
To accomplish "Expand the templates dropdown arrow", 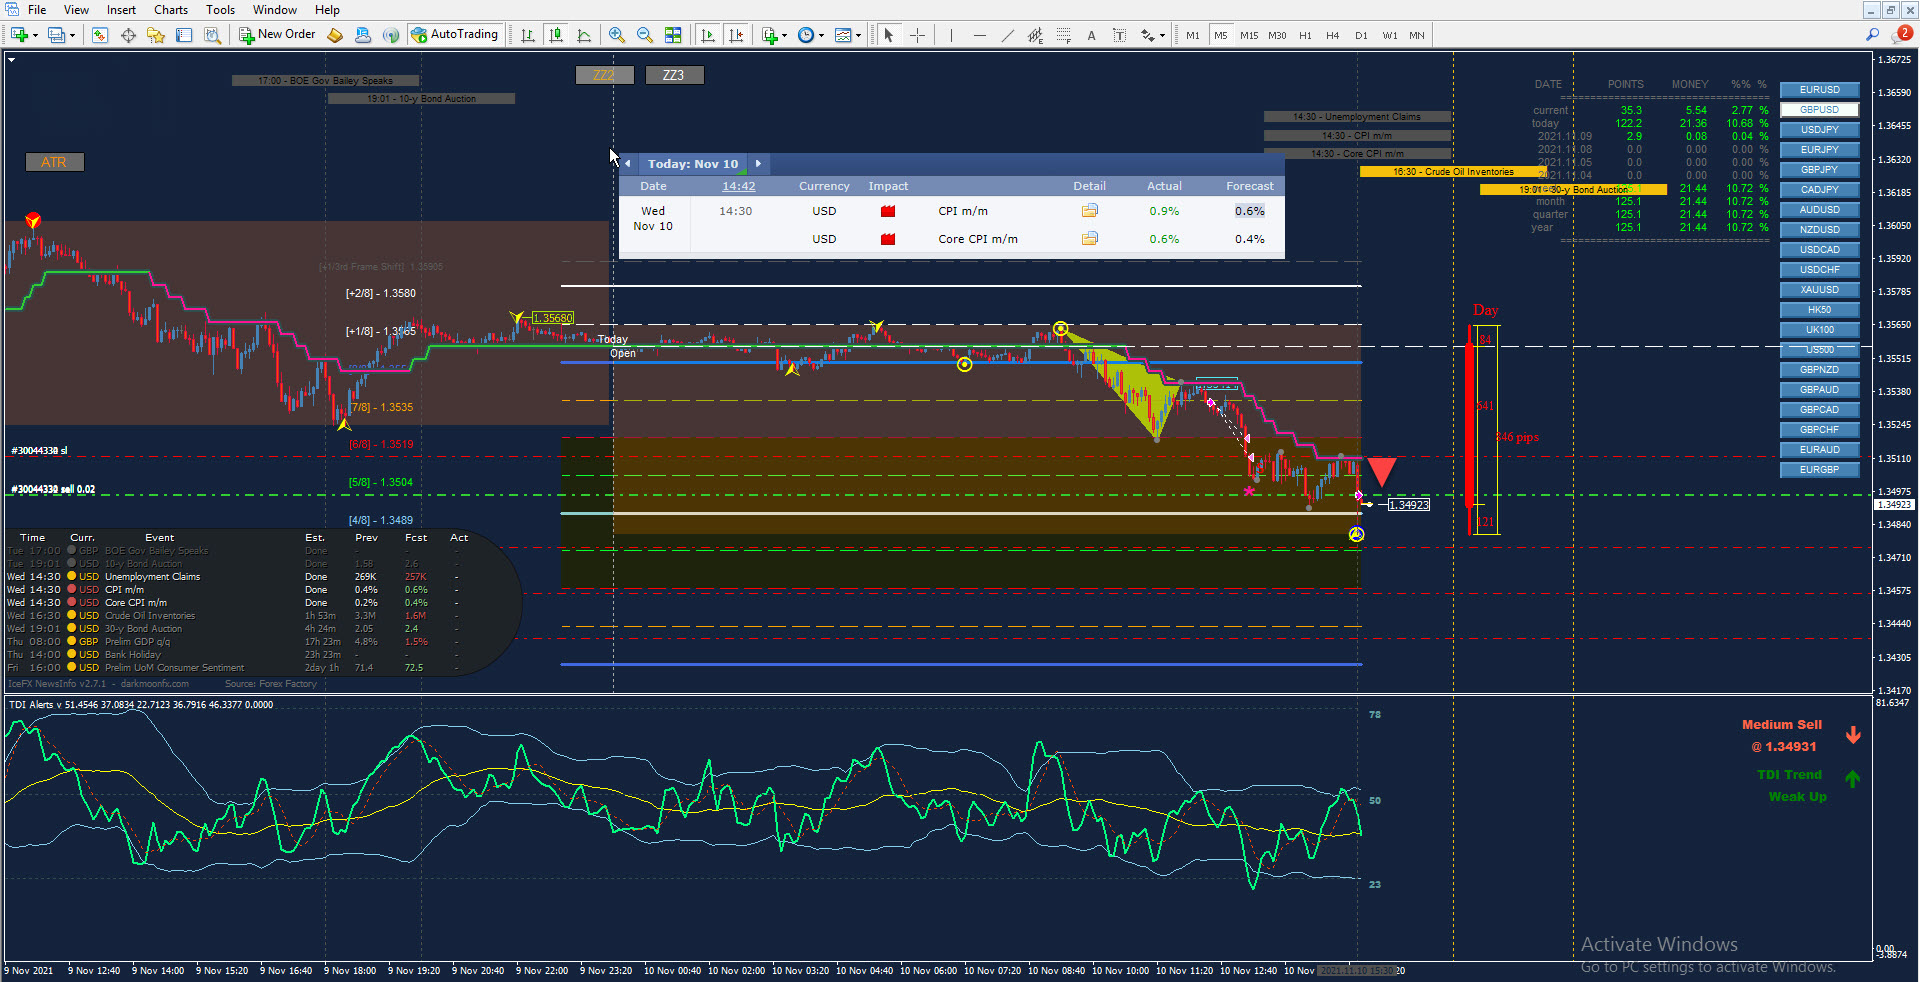I will [x=859, y=35].
